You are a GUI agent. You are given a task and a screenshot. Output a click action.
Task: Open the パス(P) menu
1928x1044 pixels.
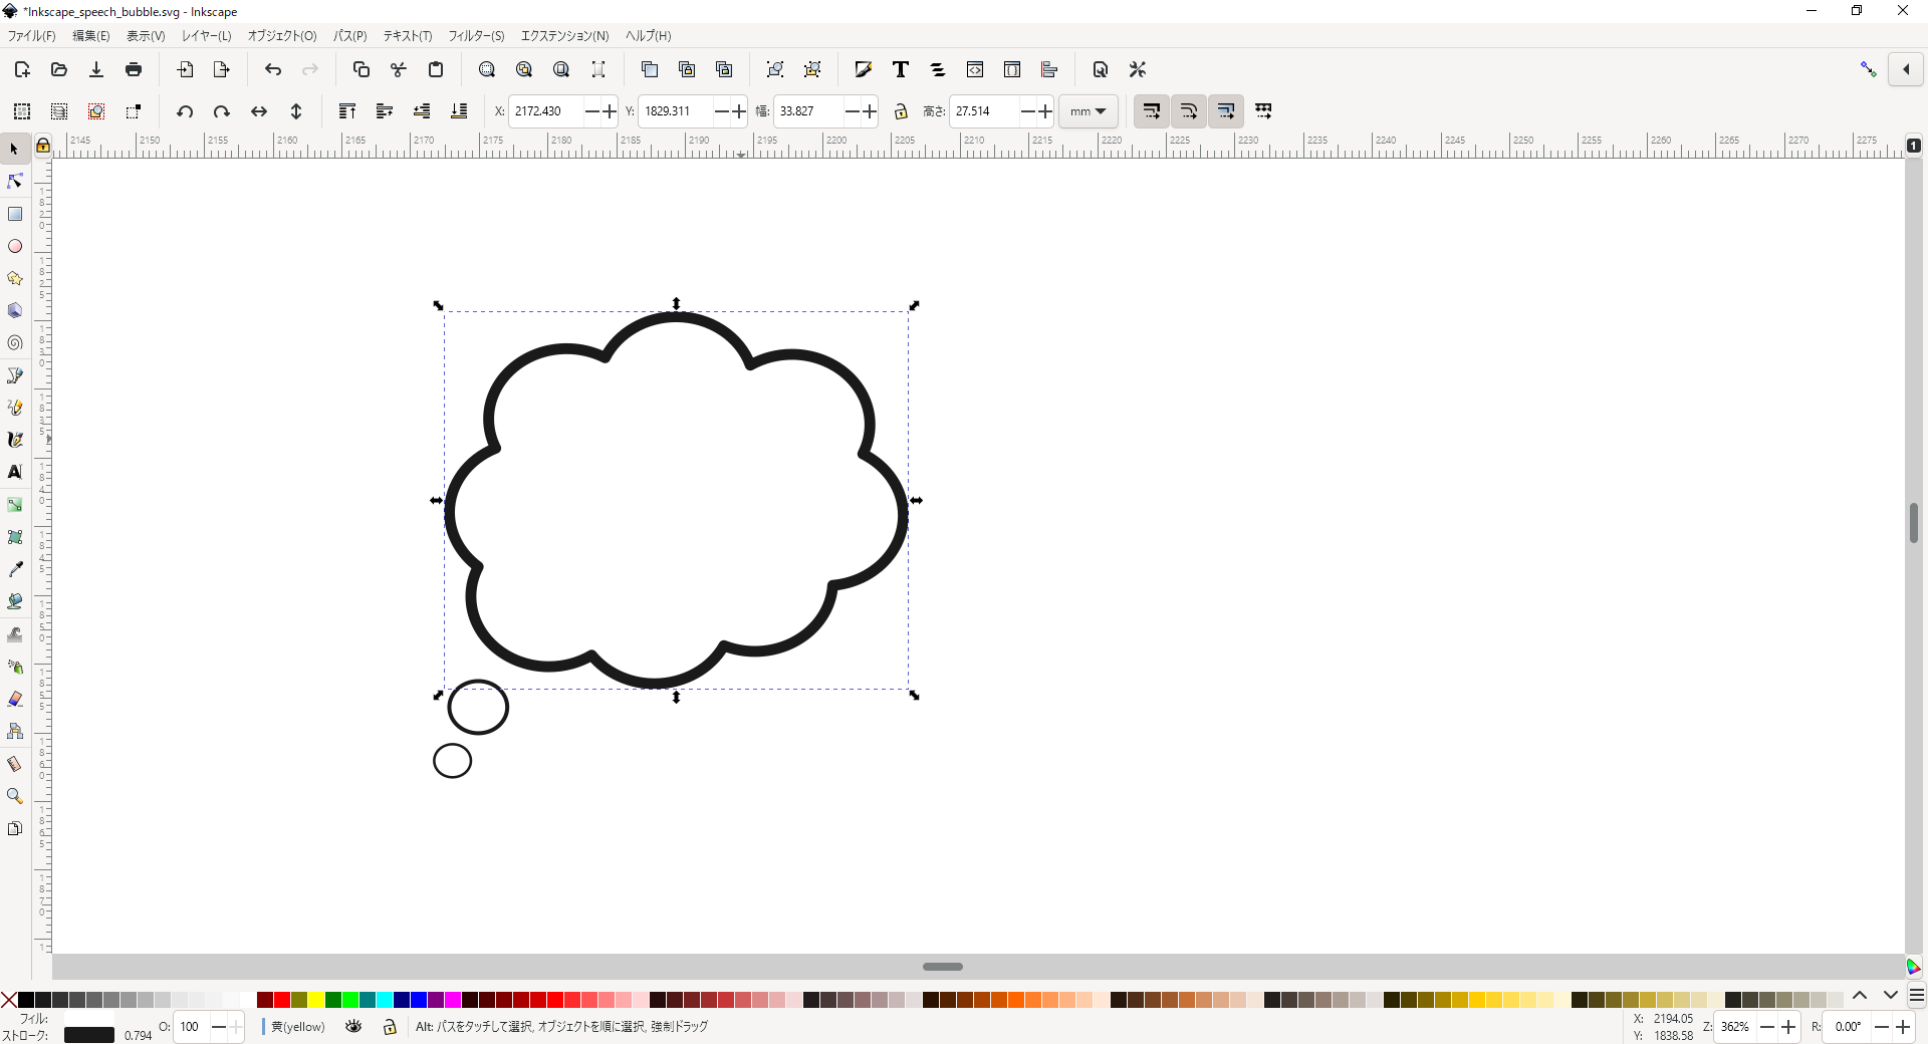coord(349,35)
